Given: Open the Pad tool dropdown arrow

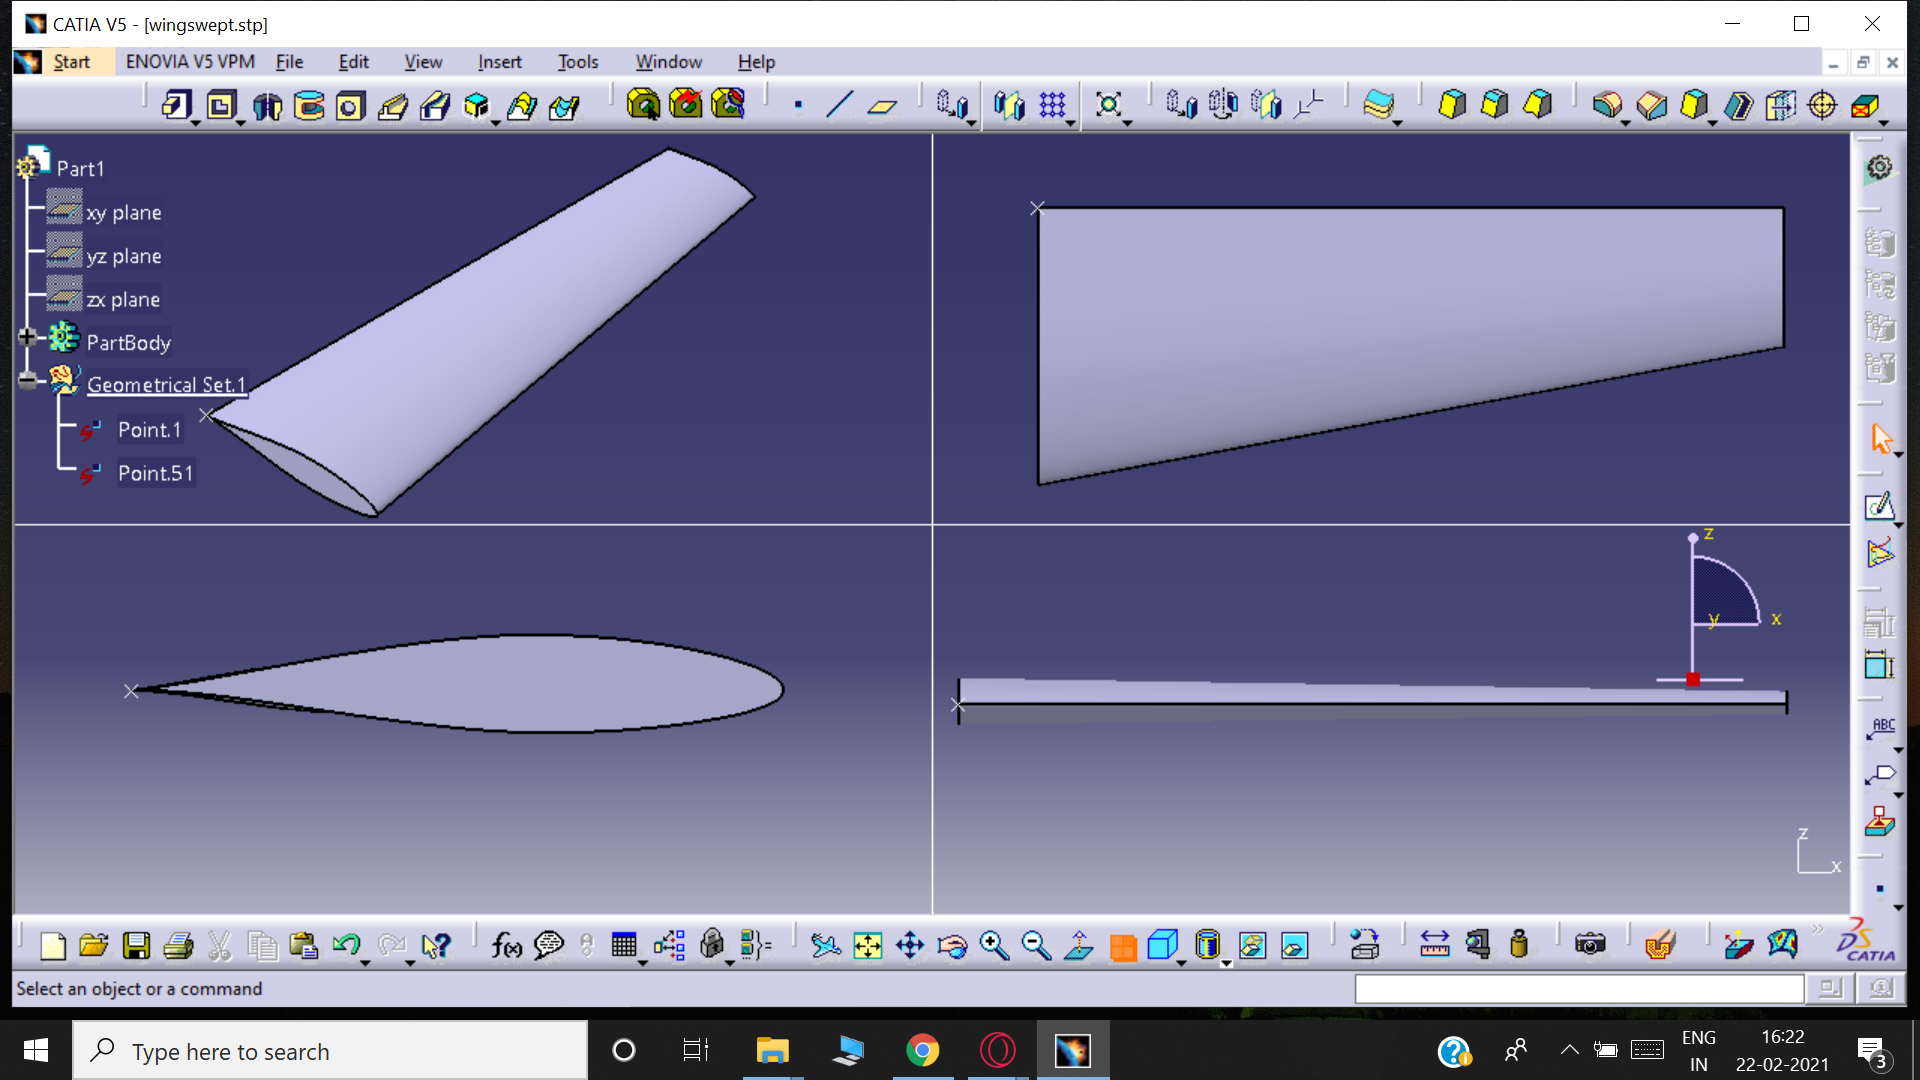Looking at the screenshot, I should (196, 122).
